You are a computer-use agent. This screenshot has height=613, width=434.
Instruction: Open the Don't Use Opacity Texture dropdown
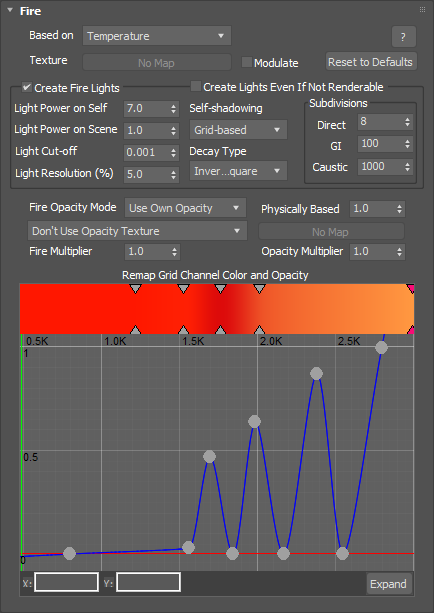[x=137, y=231]
